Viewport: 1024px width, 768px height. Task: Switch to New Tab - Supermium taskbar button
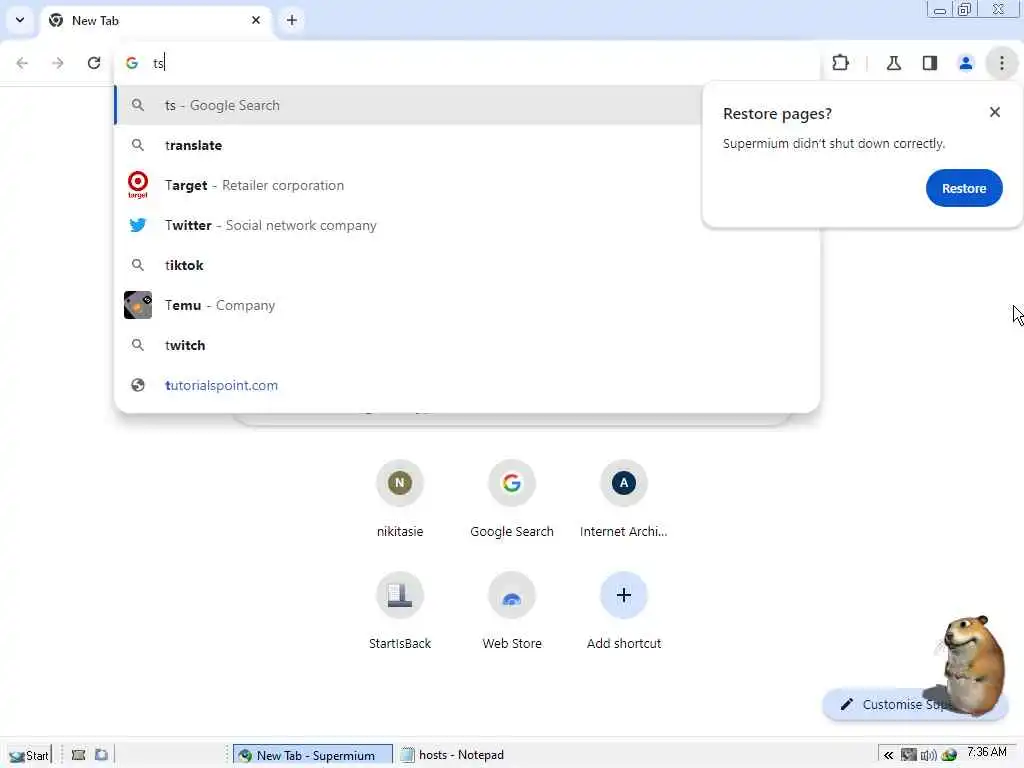click(313, 755)
